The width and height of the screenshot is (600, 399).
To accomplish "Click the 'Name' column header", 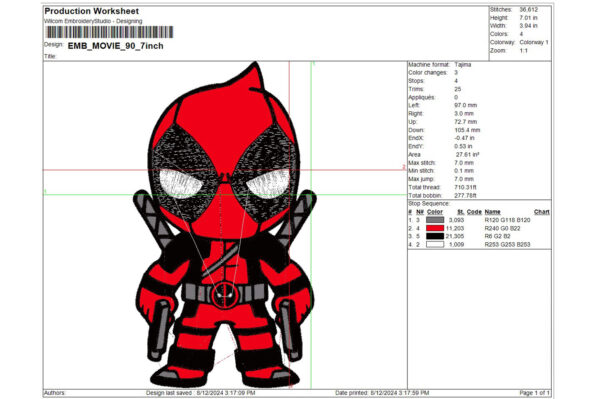I will coord(492,212).
